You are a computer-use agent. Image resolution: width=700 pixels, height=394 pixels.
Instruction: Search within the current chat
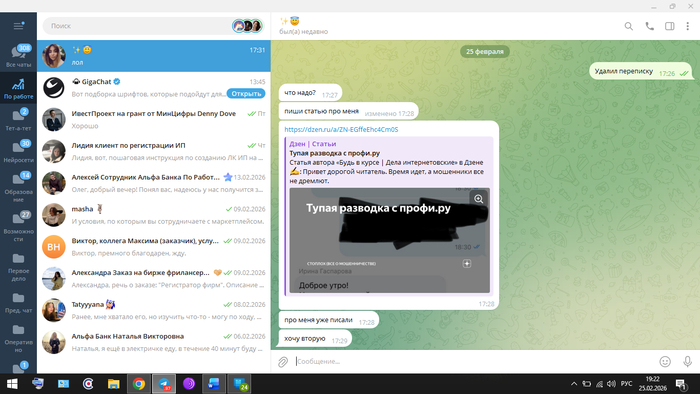[x=629, y=26]
